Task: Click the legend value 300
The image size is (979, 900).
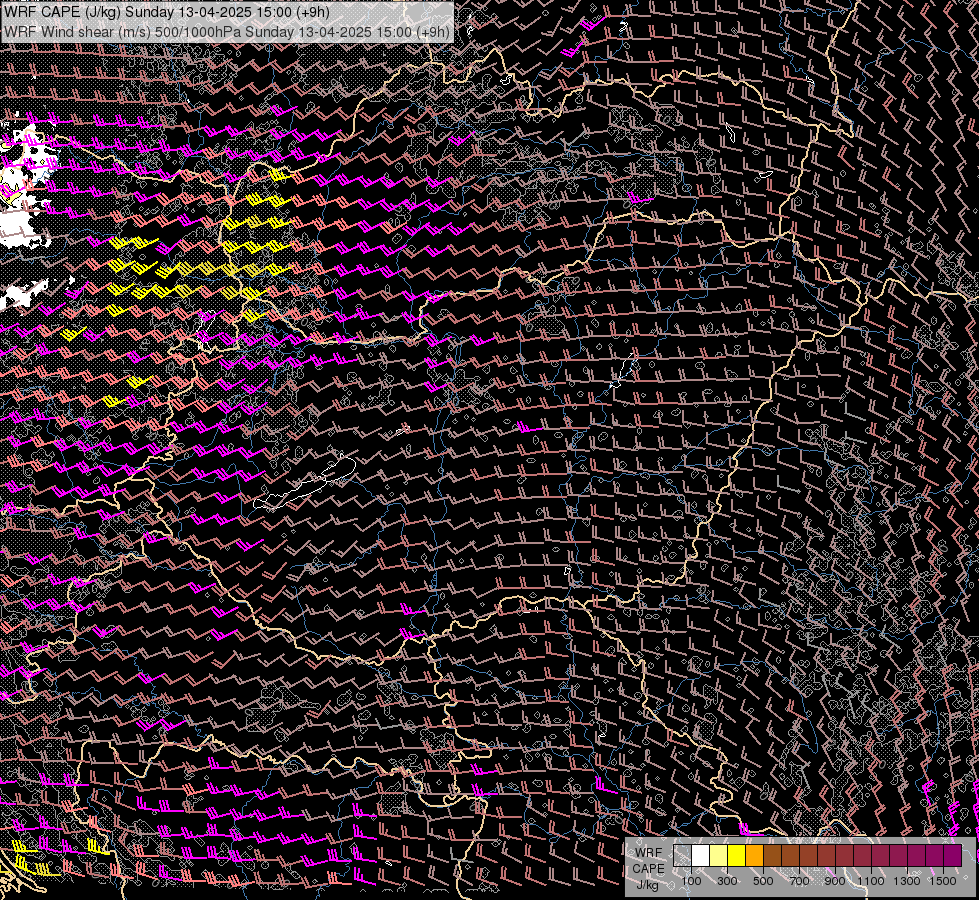Action: point(727,881)
